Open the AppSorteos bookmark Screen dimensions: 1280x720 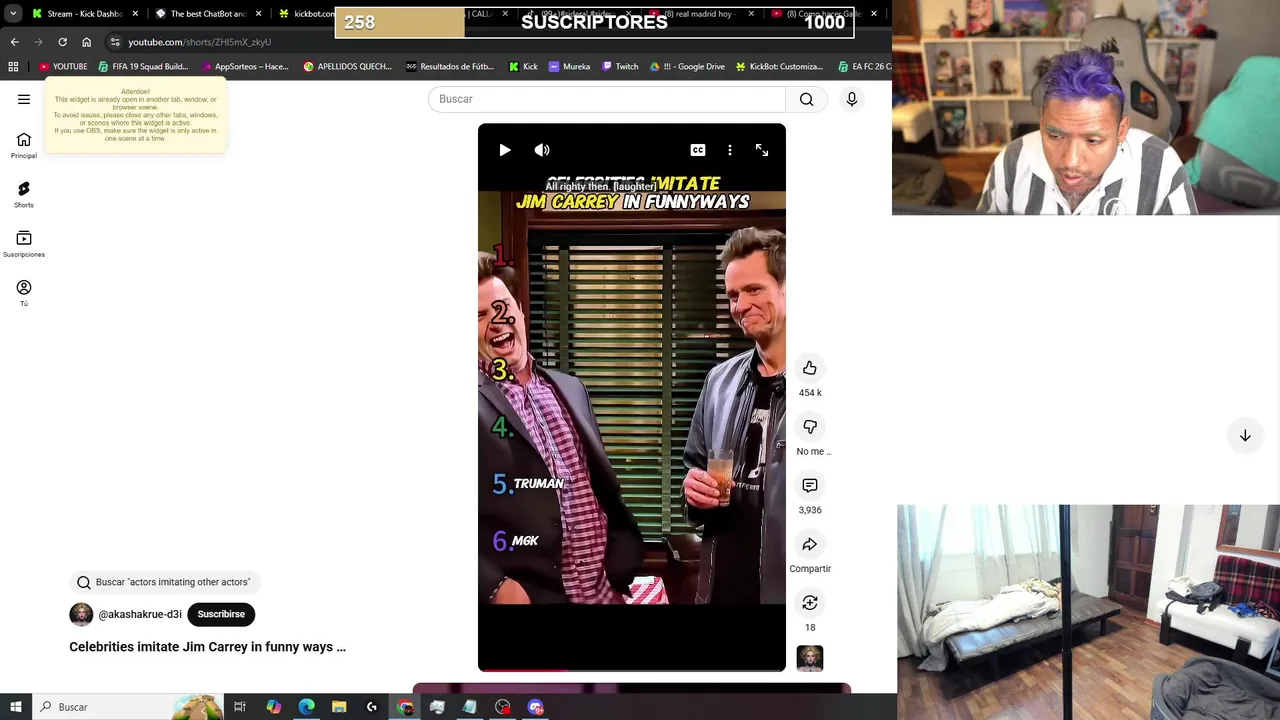tap(245, 67)
